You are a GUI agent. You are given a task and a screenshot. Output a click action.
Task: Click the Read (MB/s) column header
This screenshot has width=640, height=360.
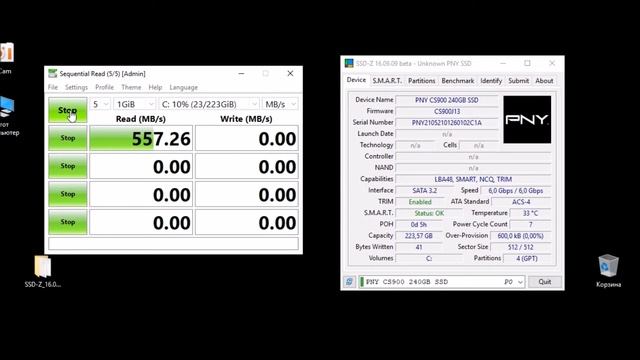click(x=141, y=119)
